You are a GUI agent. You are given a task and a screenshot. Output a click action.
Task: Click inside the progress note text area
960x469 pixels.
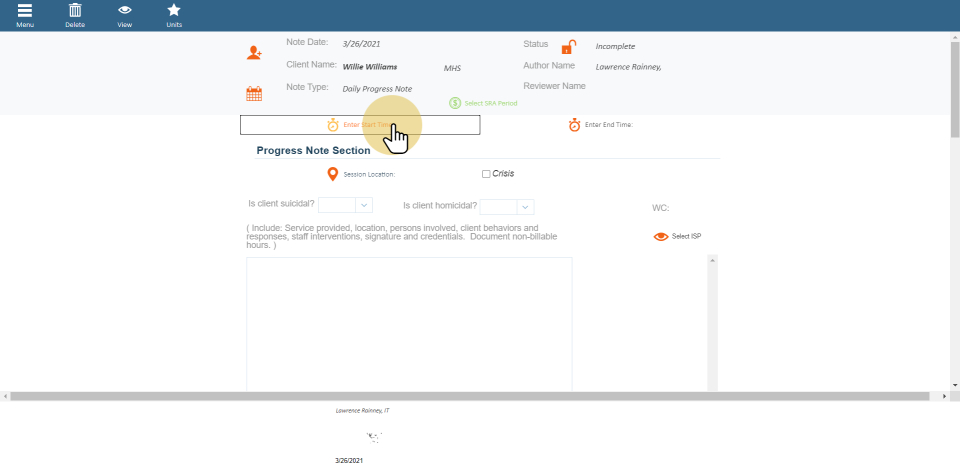[x=409, y=322]
